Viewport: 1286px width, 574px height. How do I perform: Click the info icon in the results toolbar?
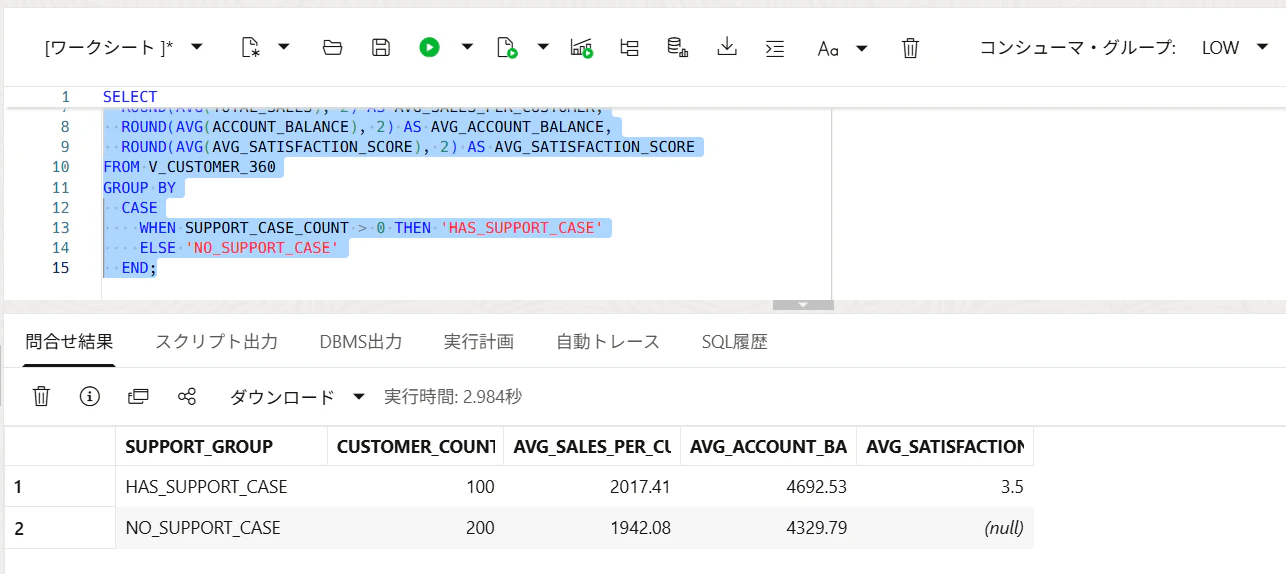[90, 397]
